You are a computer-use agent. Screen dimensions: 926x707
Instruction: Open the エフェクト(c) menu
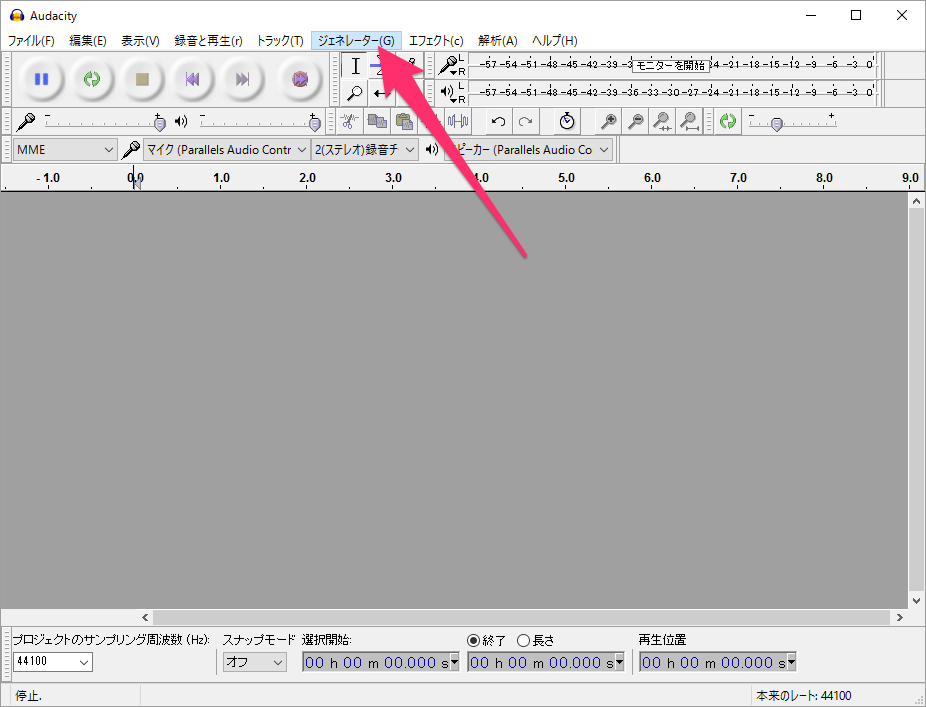click(x=436, y=41)
